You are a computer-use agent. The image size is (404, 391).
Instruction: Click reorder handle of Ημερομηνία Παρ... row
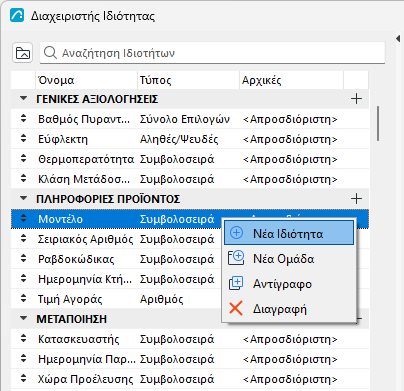(x=23, y=359)
